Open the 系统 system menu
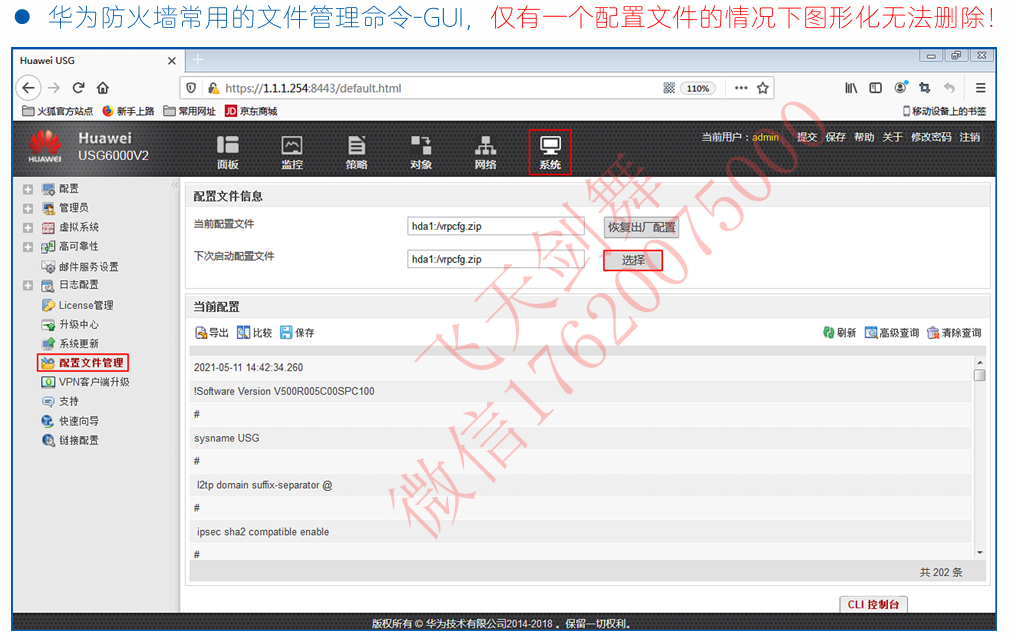1017x639 pixels. point(550,152)
